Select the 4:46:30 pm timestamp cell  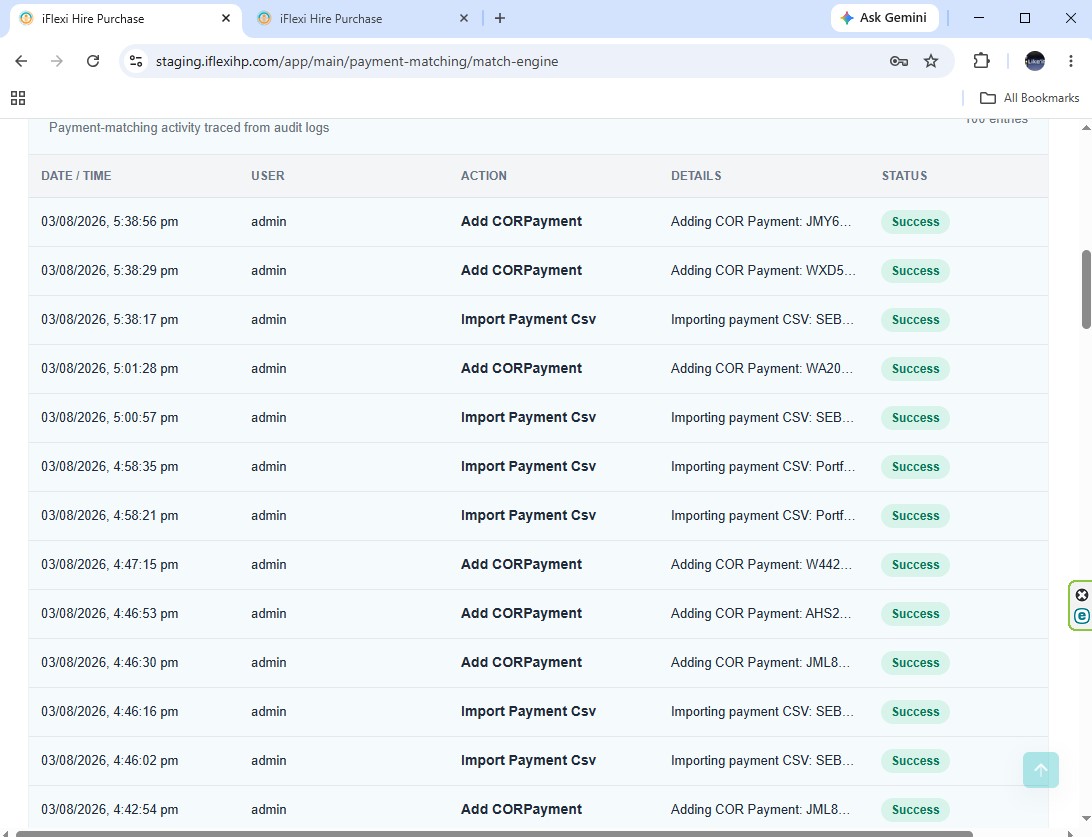[109, 662]
